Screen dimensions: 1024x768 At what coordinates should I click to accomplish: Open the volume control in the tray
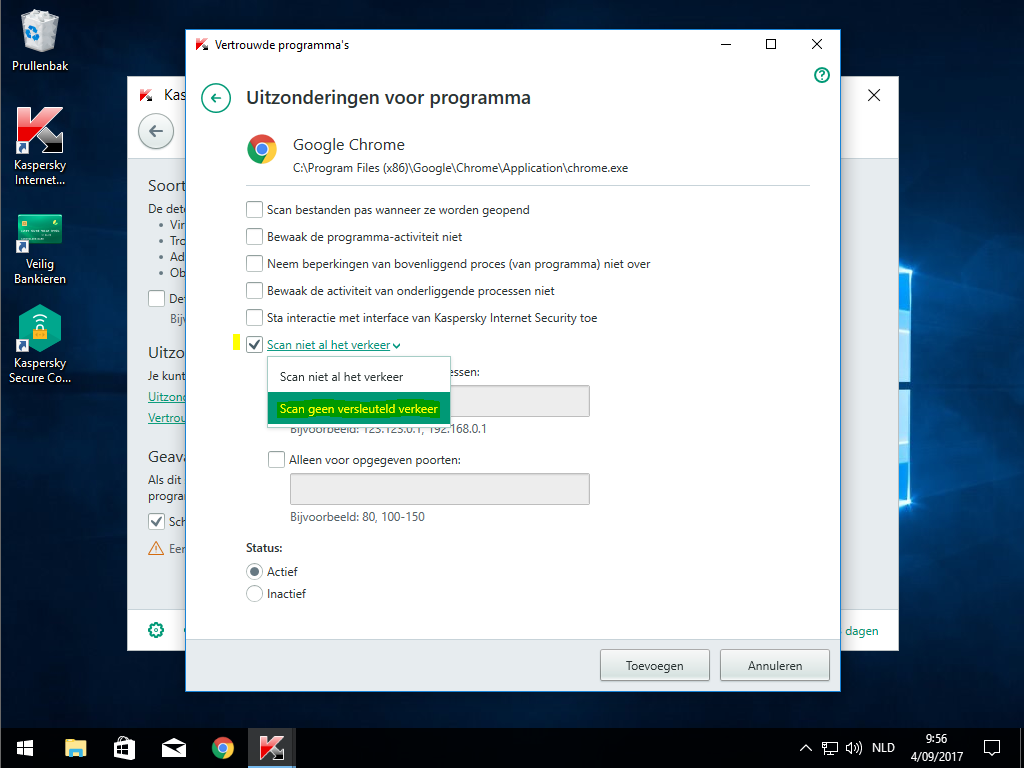854,748
